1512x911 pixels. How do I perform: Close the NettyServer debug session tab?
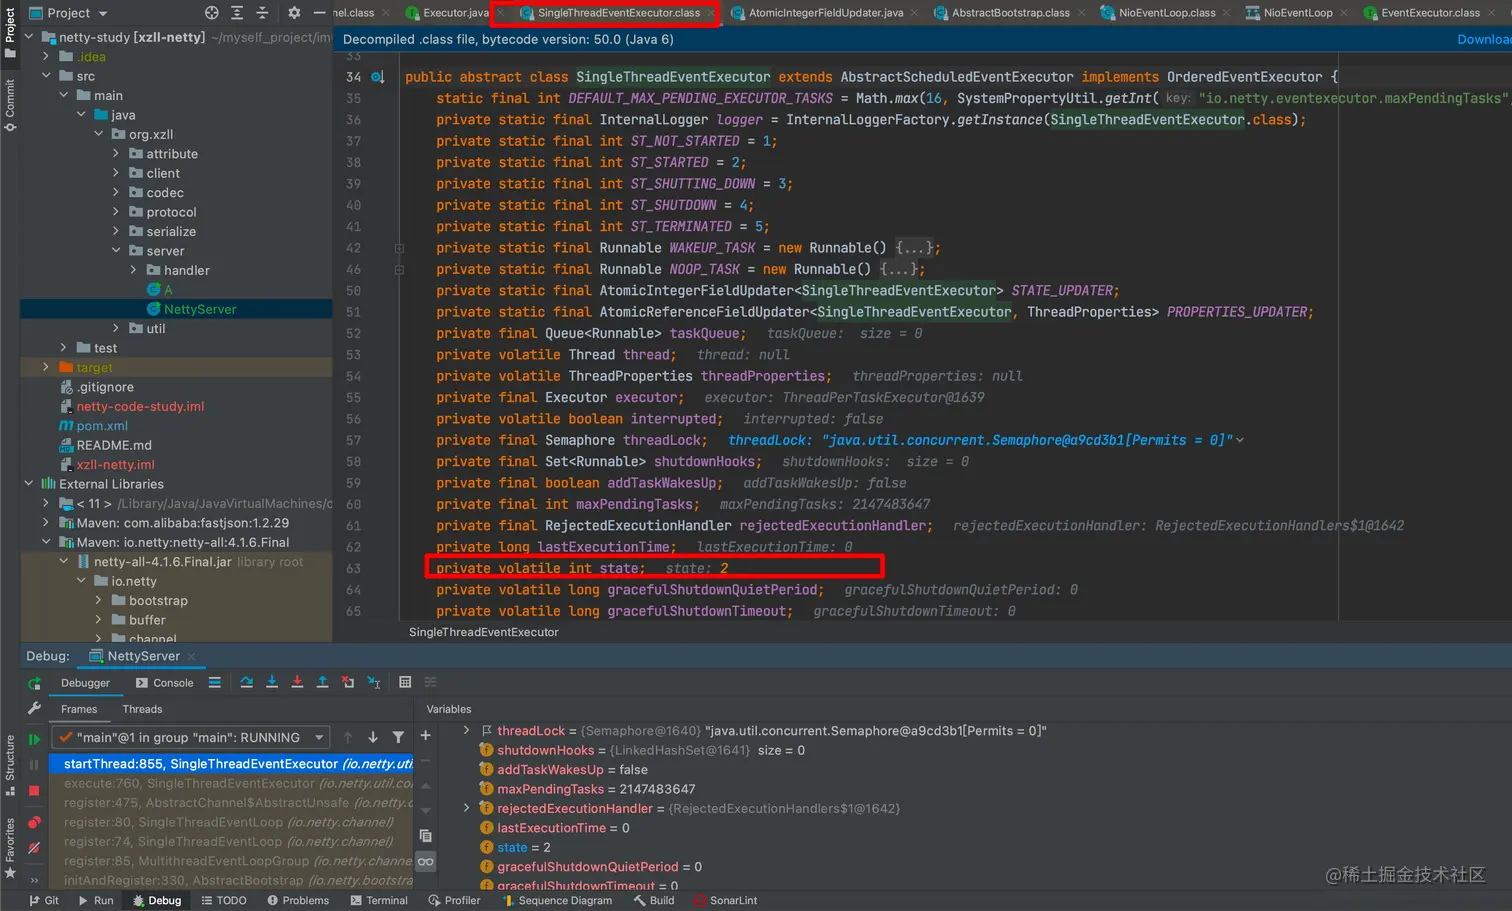click(x=191, y=656)
